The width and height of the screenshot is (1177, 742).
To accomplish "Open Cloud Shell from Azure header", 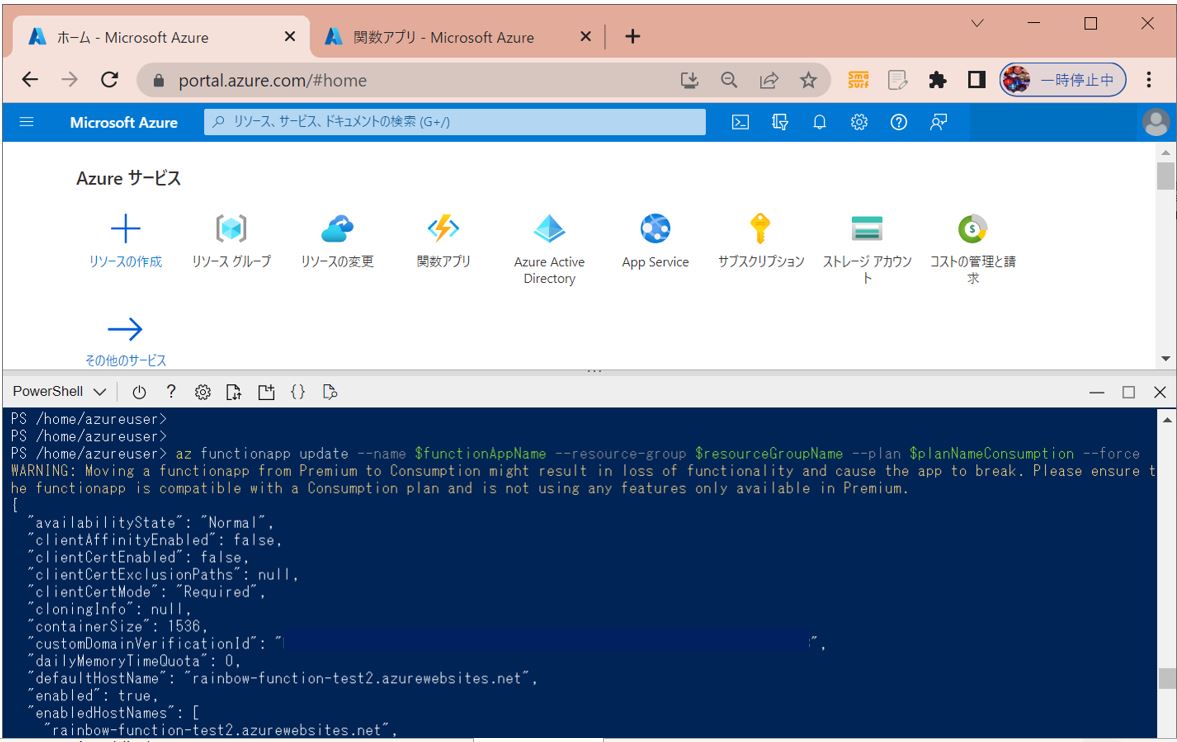I will (x=740, y=122).
